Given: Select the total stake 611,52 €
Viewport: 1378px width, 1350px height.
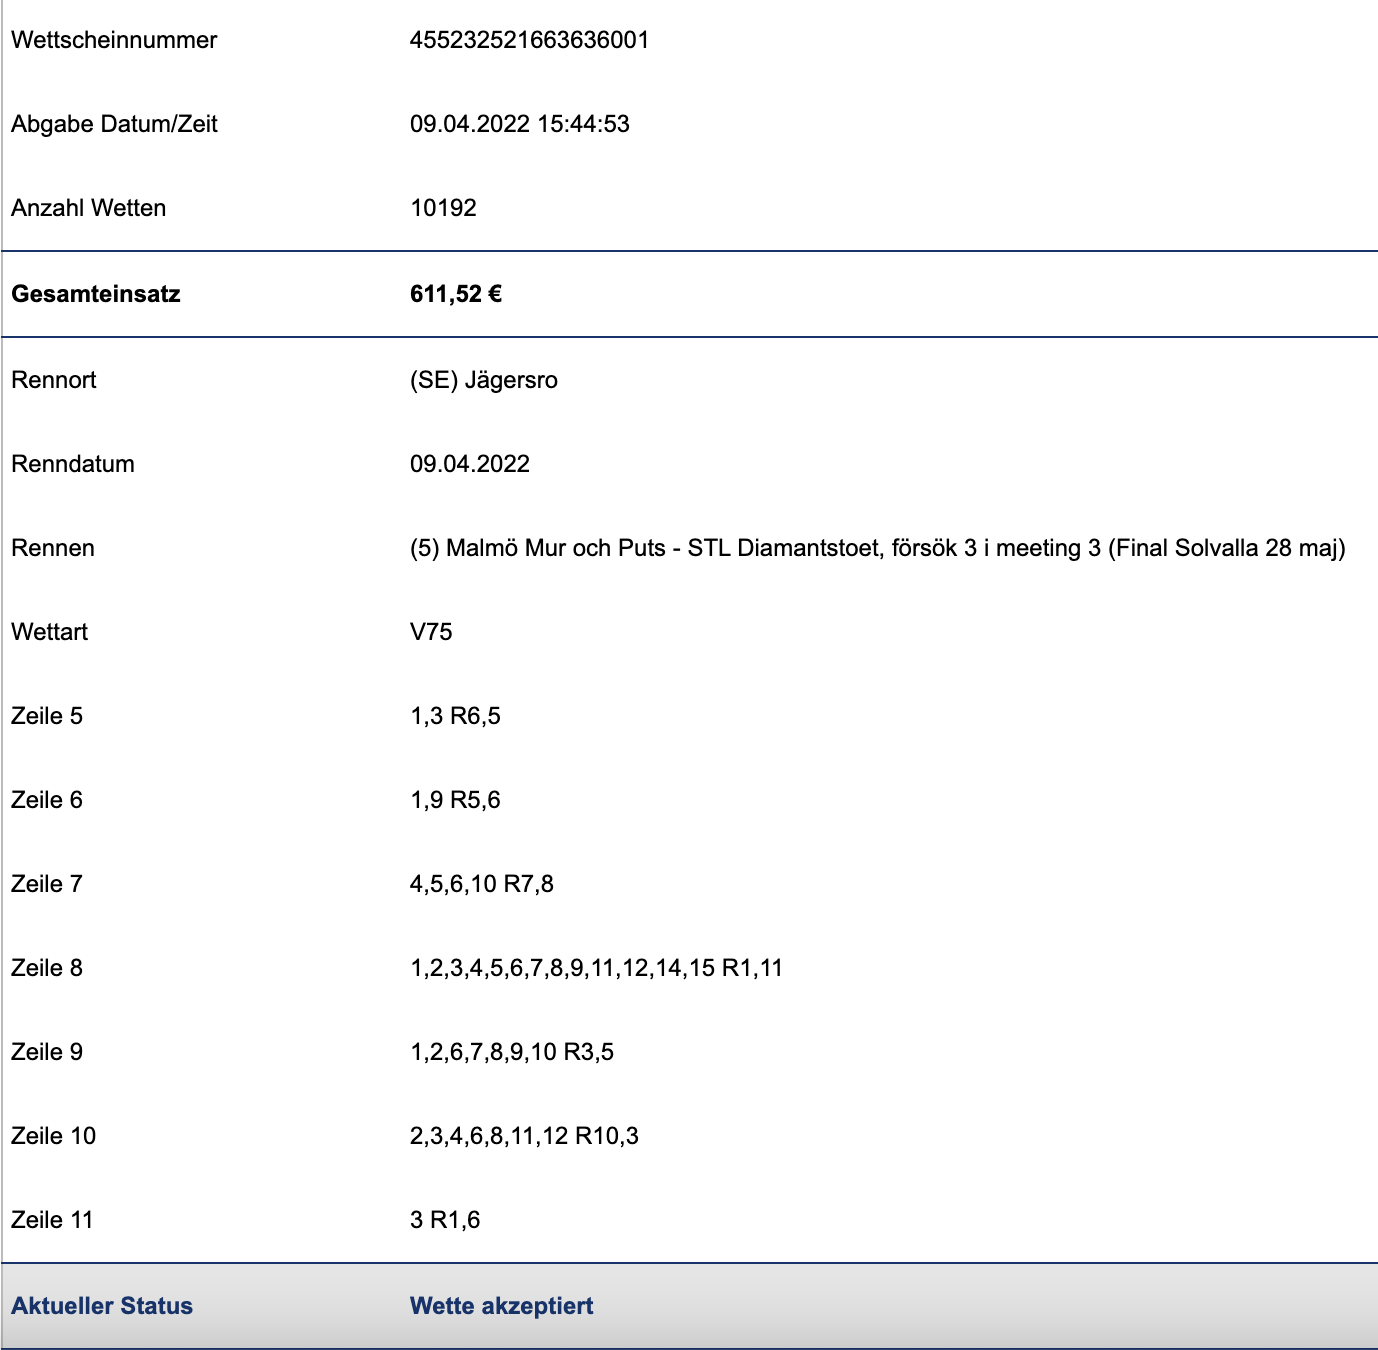Looking at the screenshot, I should pos(456,294).
